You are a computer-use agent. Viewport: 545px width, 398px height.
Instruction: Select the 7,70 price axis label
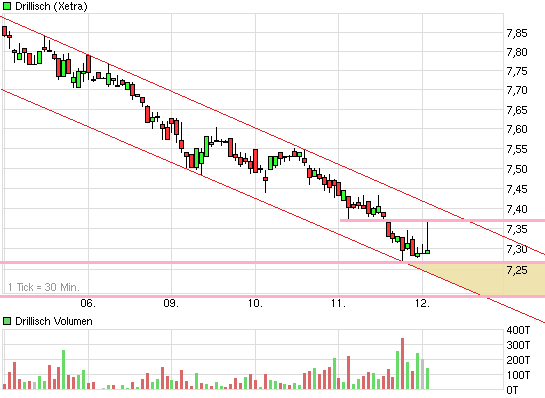click(517, 90)
